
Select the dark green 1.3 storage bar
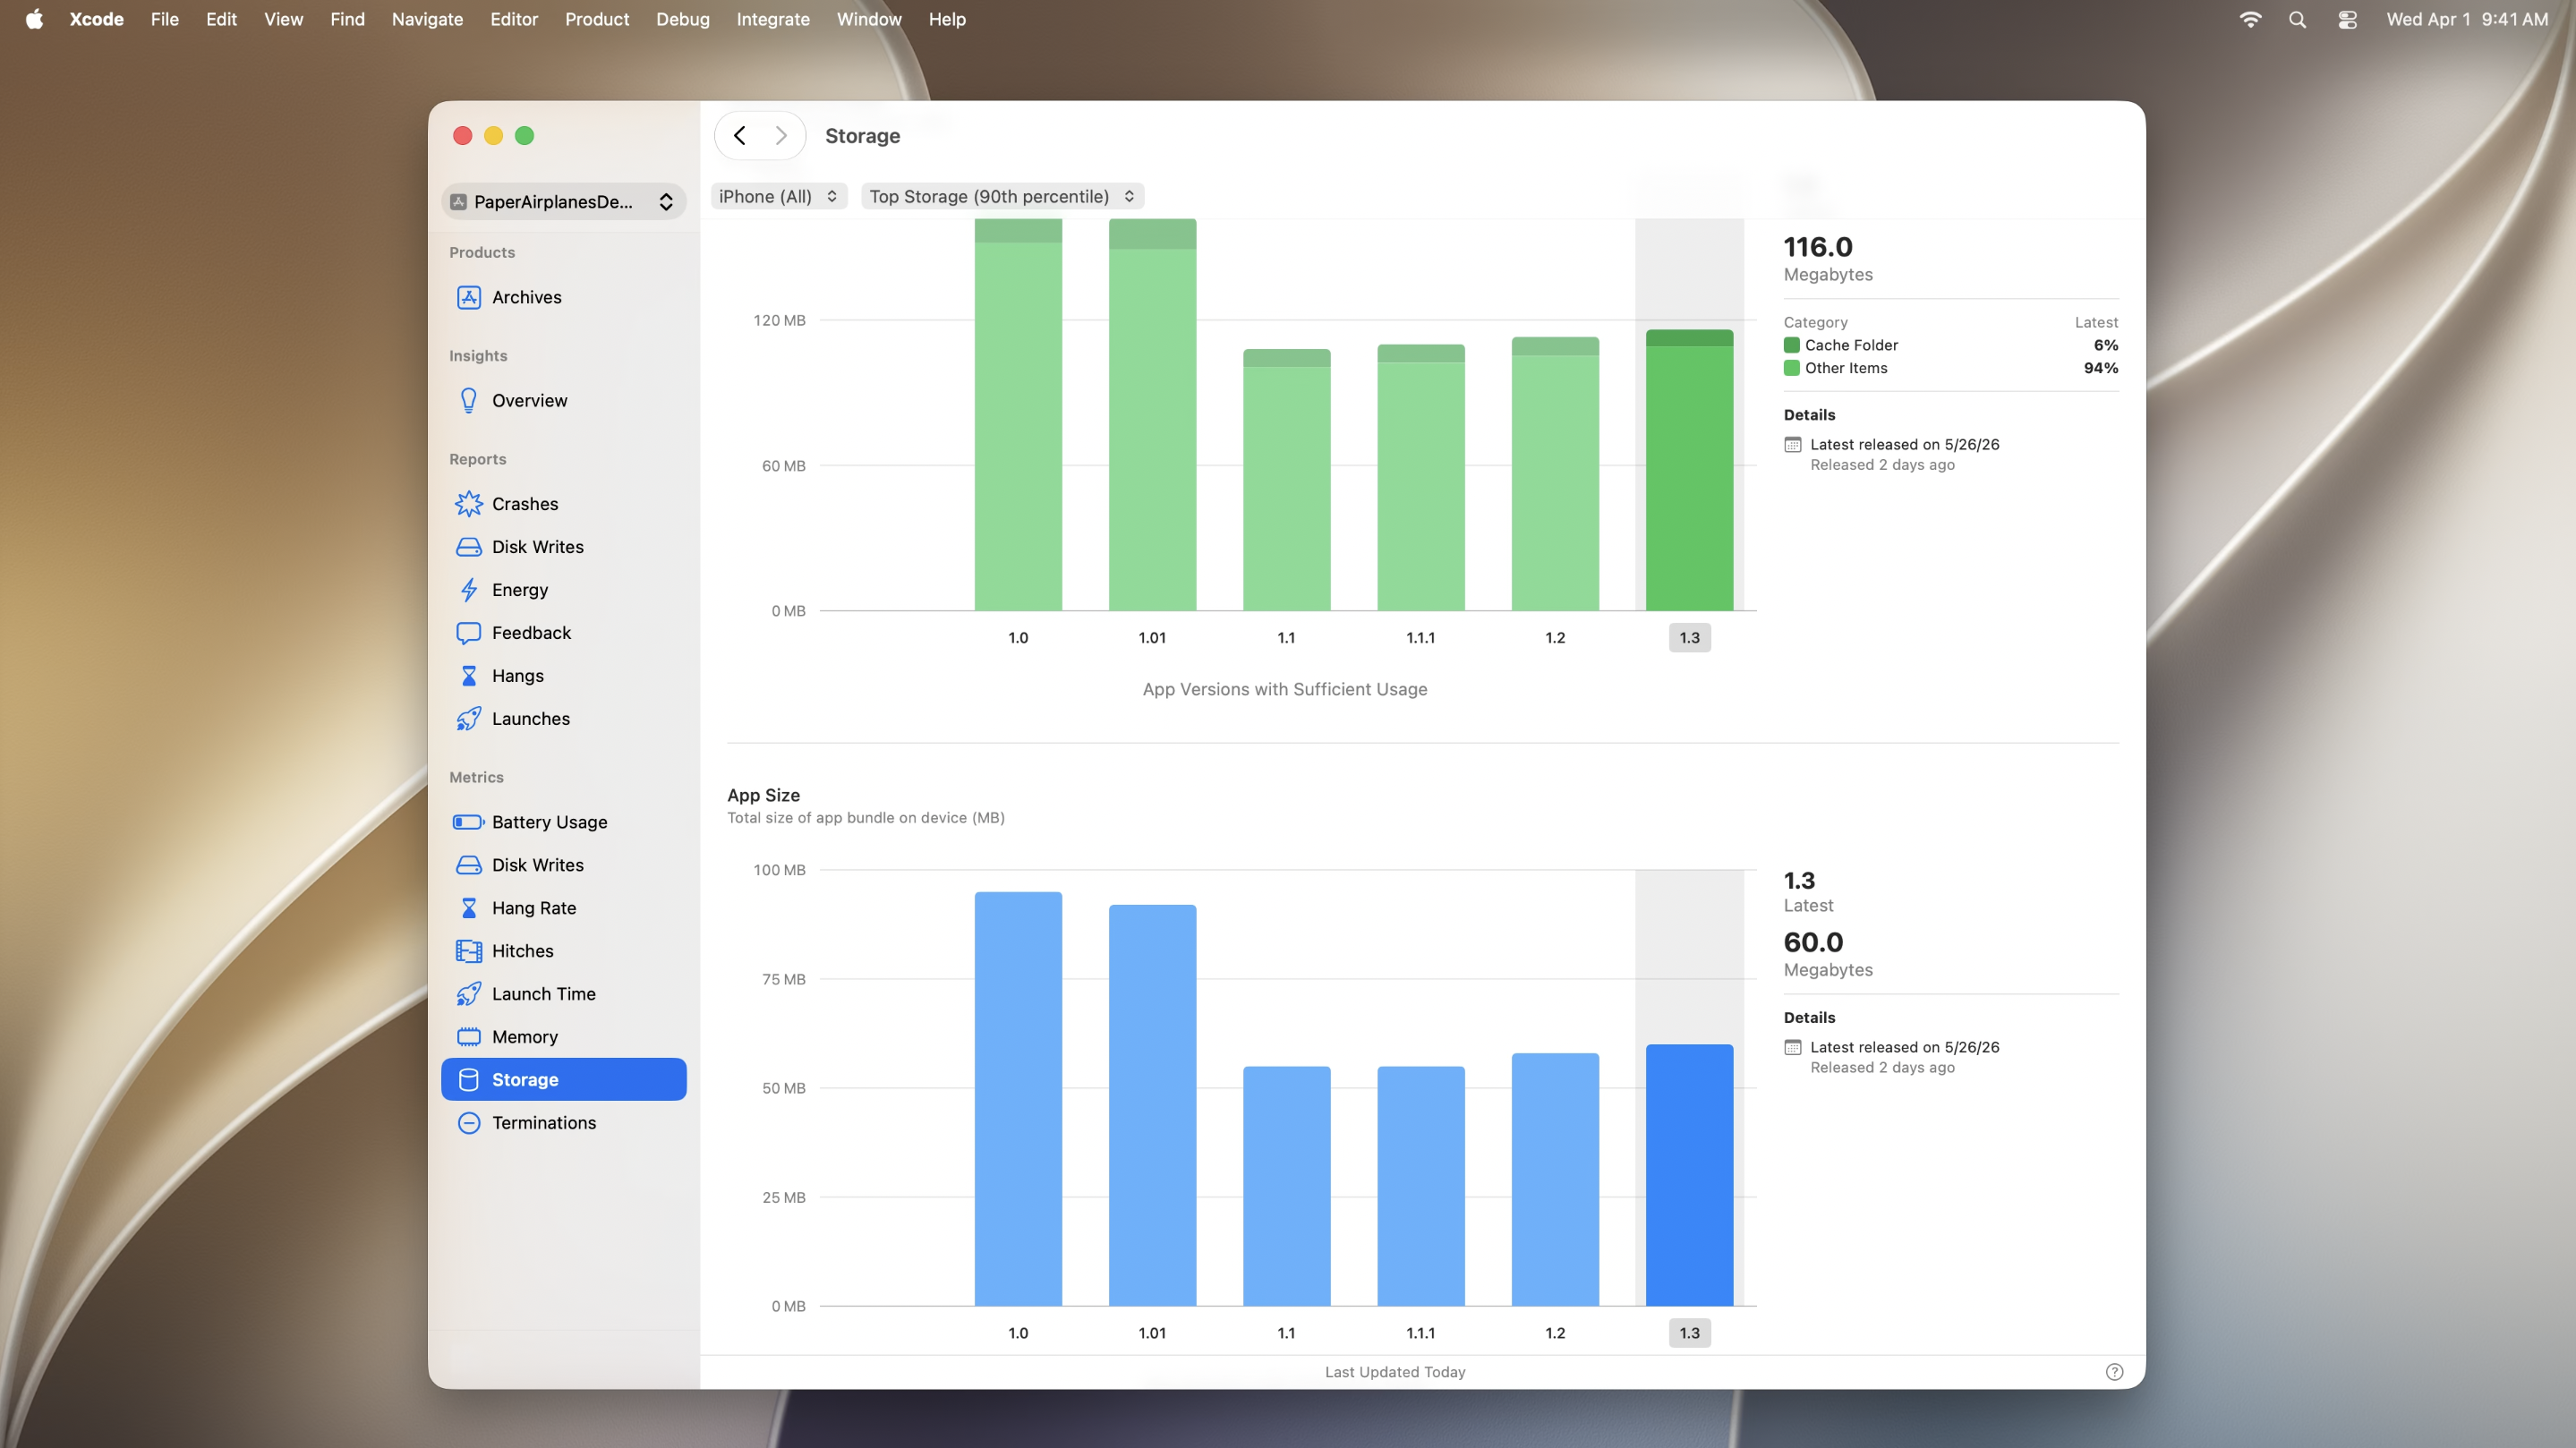click(1689, 470)
